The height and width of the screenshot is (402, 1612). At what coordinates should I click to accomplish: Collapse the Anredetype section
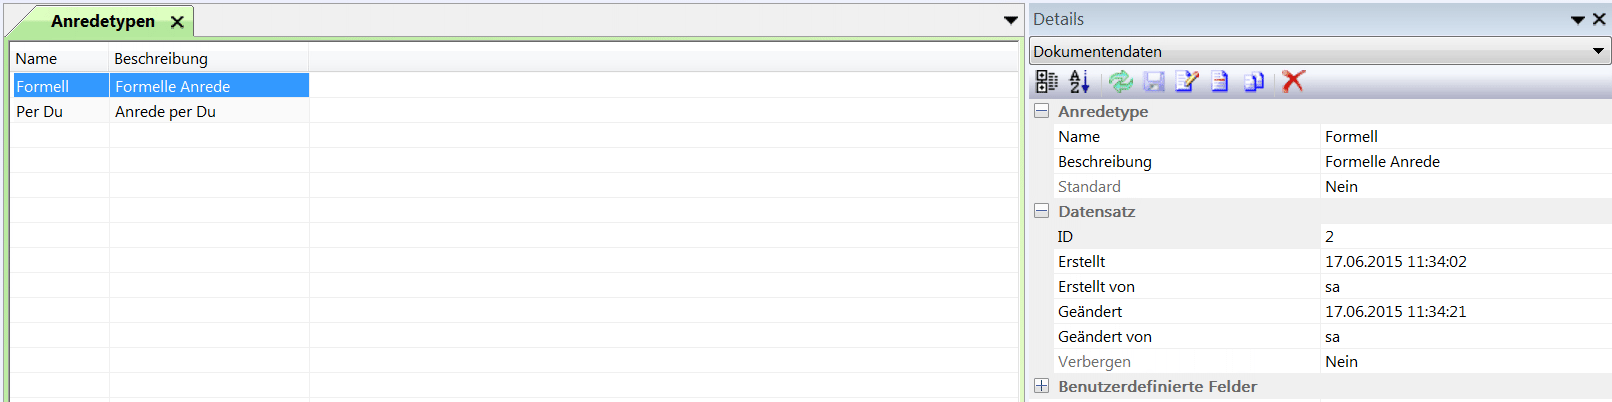(1041, 111)
